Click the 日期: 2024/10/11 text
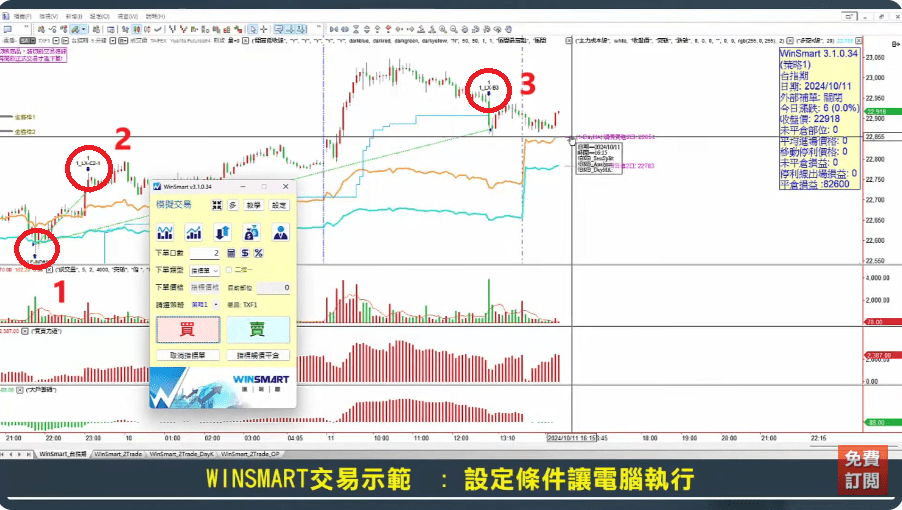This screenshot has width=902, height=510. coord(816,86)
